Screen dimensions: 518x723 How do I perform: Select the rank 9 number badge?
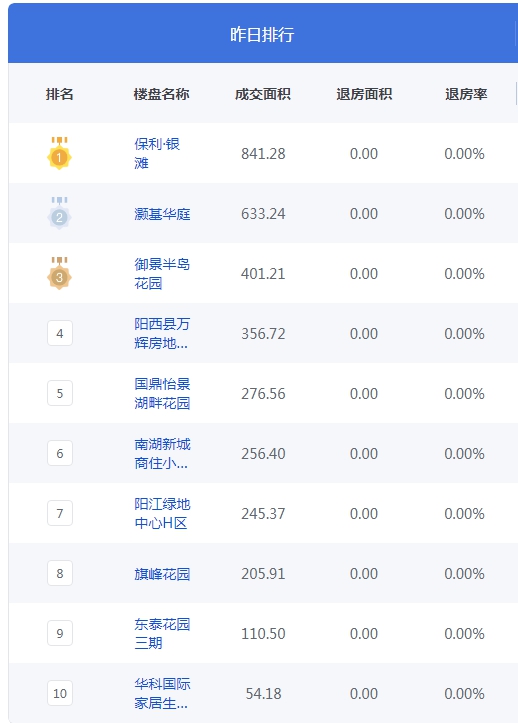click(x=60, y=633)
